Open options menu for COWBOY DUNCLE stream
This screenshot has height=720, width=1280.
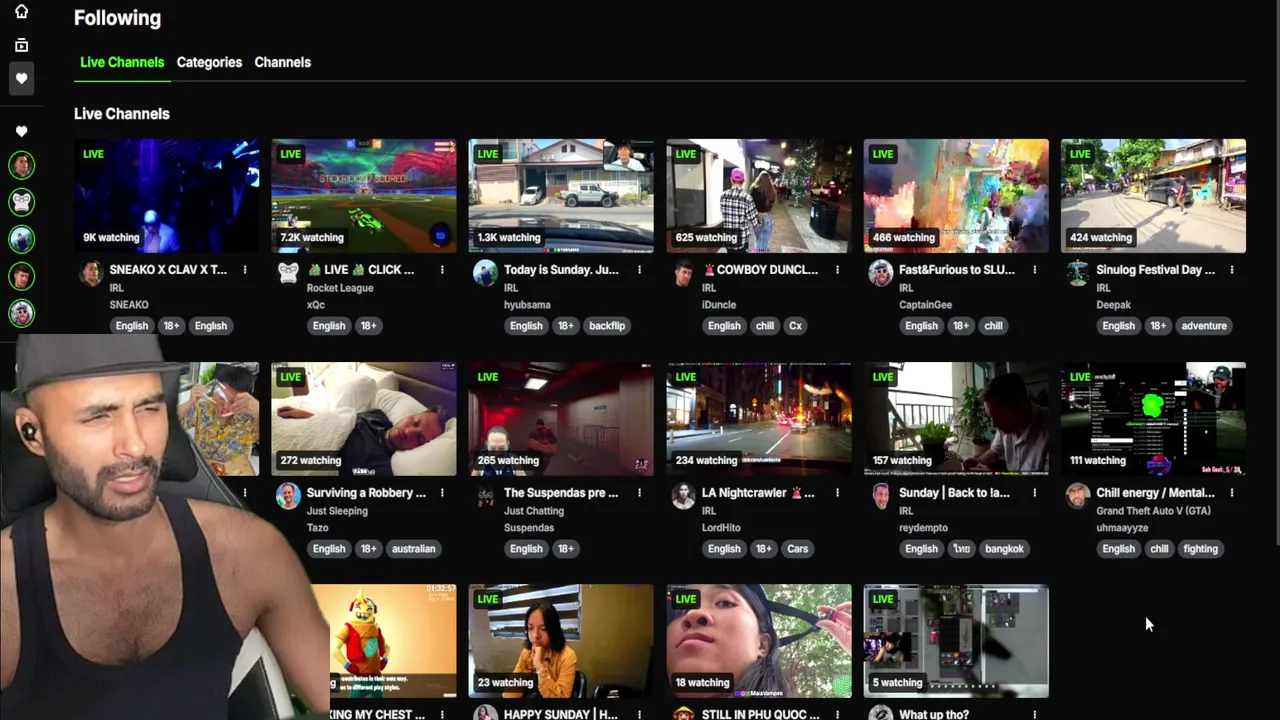tap(837, 270)
